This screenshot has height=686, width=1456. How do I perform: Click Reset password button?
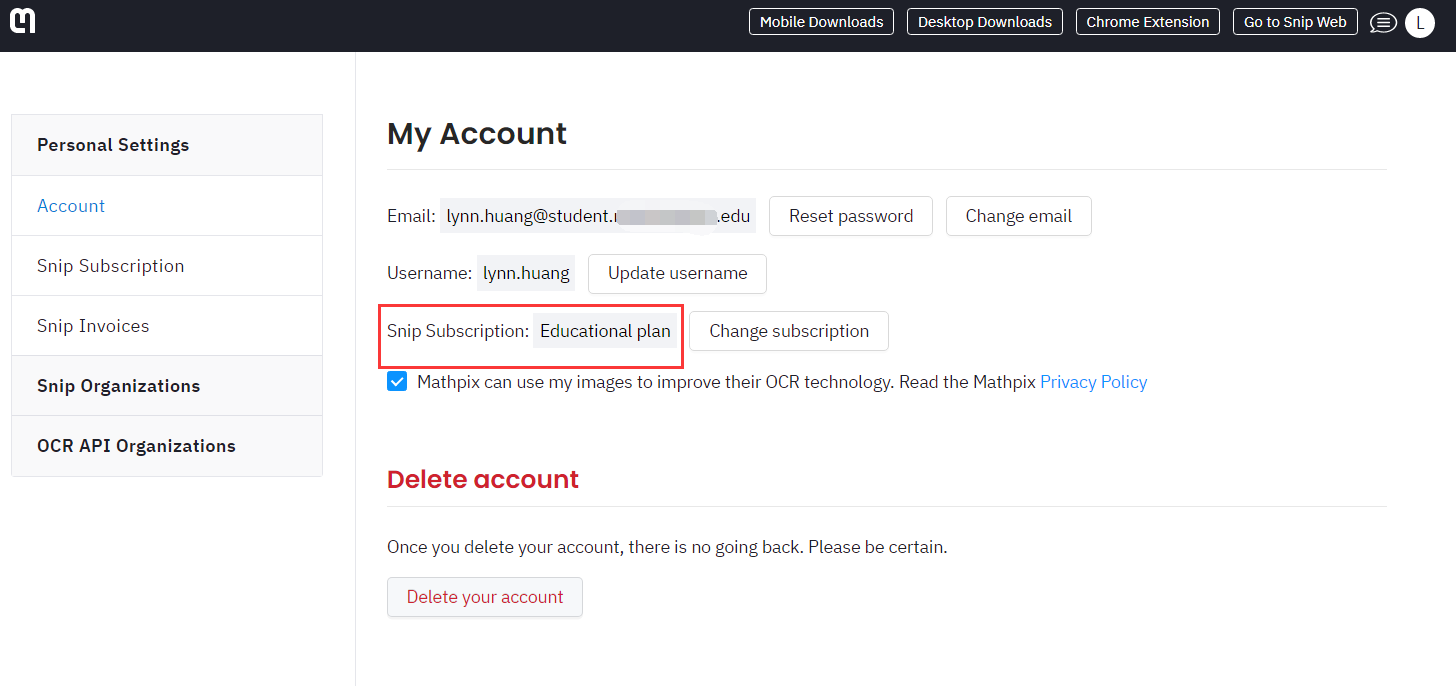pyautogui.click(x=851, y=216)
